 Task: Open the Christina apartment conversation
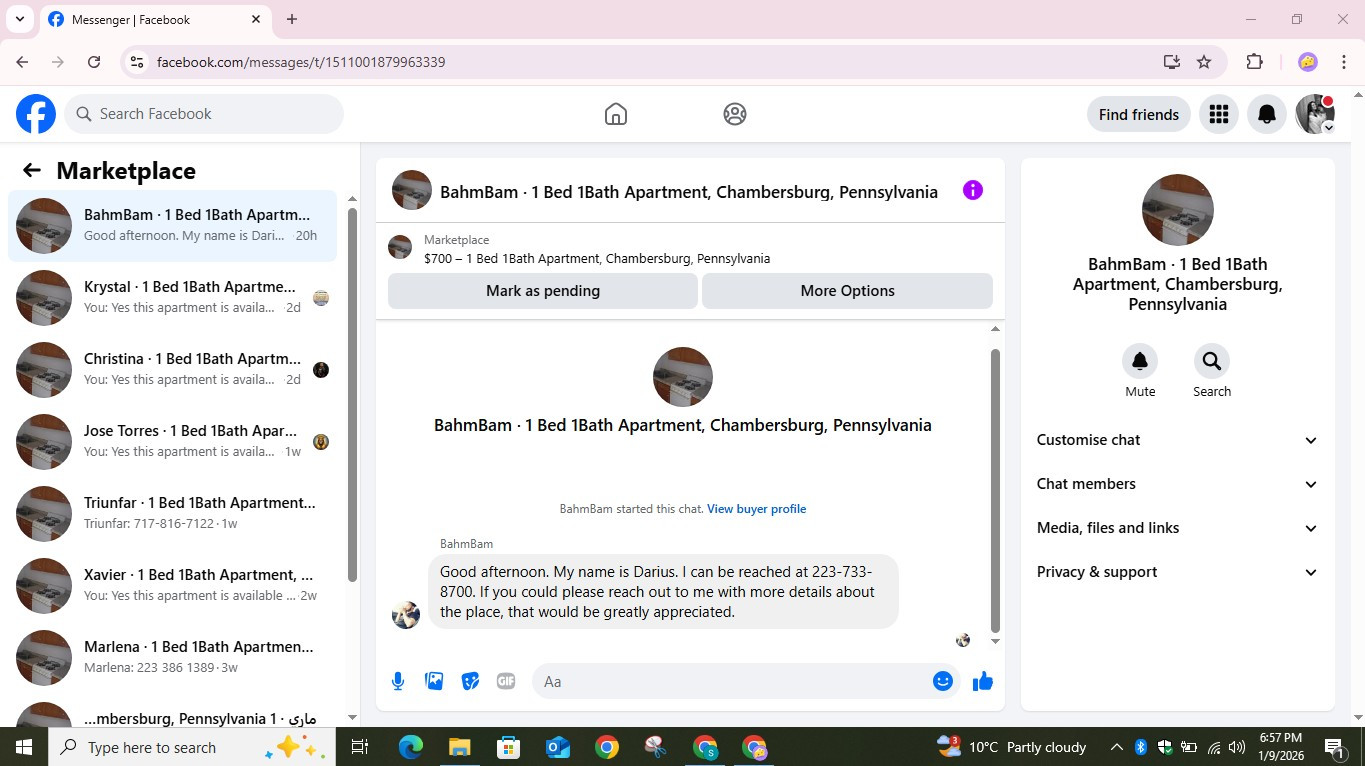coord(172,370)
